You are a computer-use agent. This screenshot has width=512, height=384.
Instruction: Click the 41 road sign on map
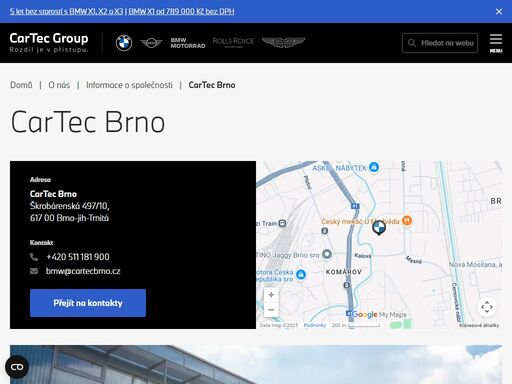tap(355, 206)
